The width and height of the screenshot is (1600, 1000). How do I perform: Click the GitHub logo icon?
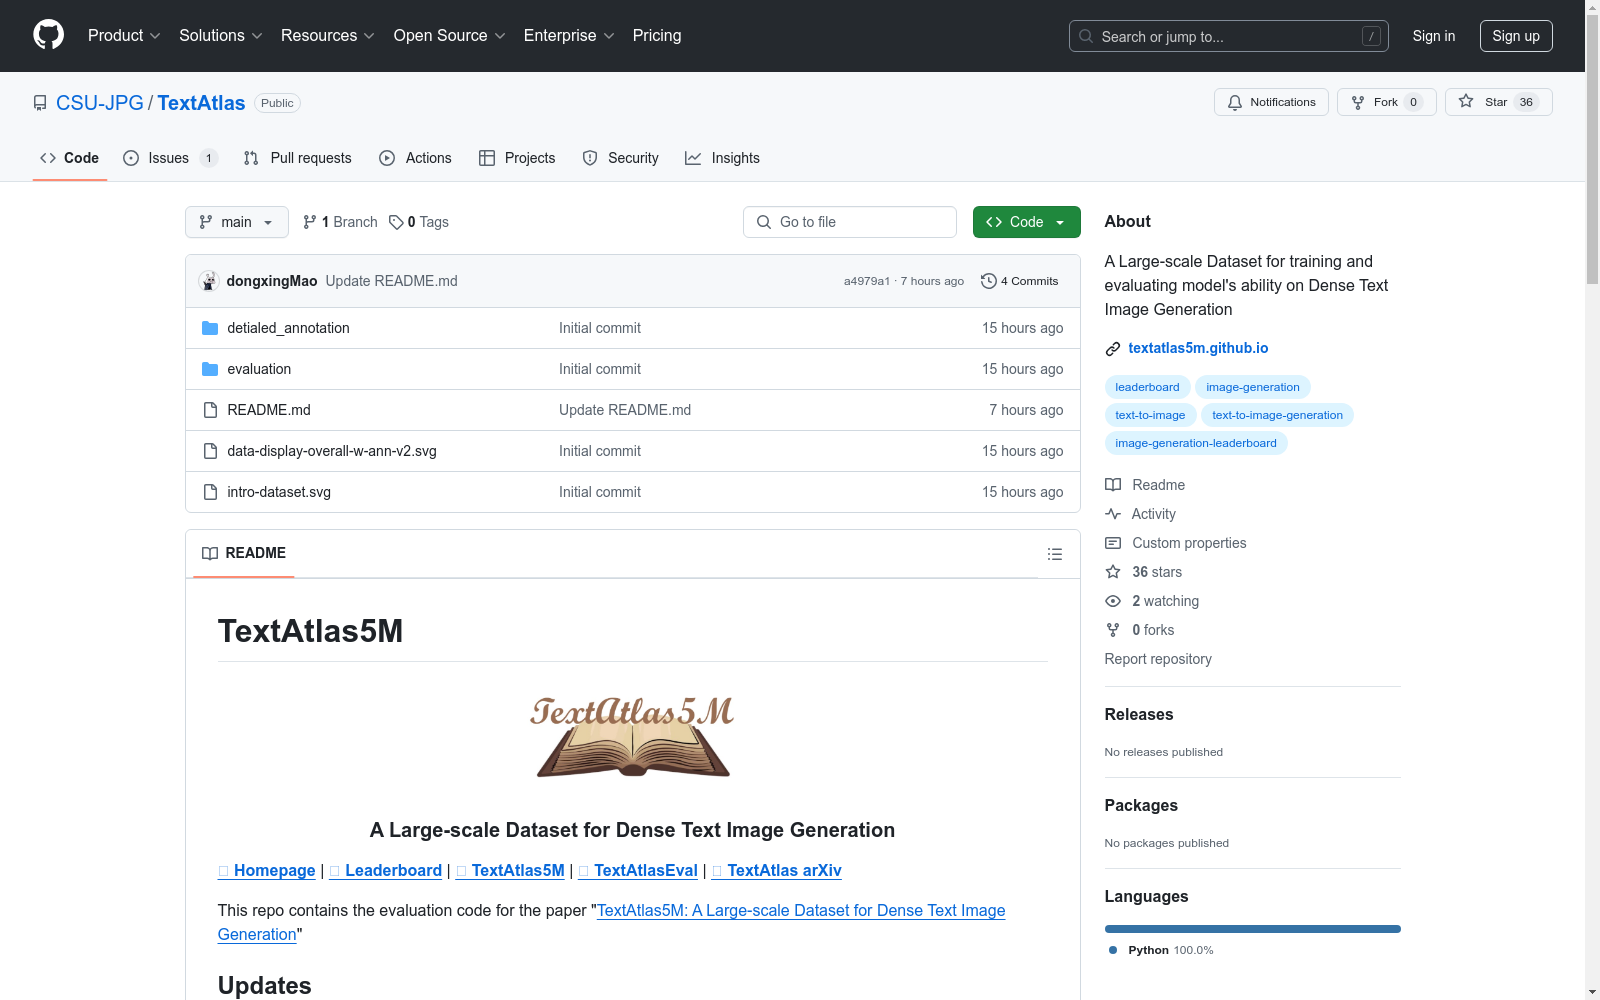(x=48, y=35)
